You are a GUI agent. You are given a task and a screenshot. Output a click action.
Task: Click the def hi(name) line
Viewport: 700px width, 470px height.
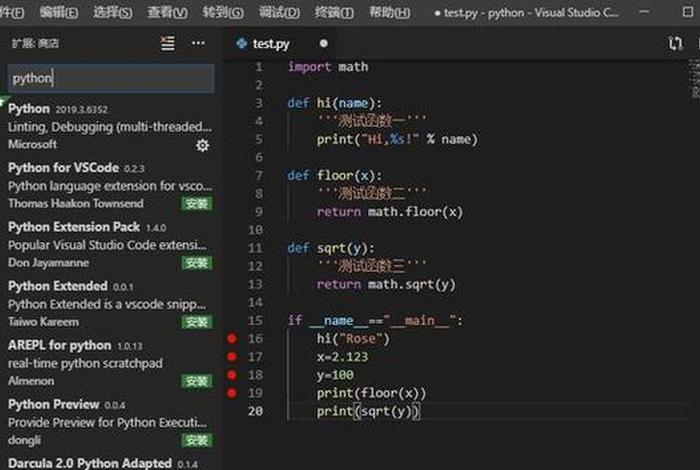coord(335,103)
